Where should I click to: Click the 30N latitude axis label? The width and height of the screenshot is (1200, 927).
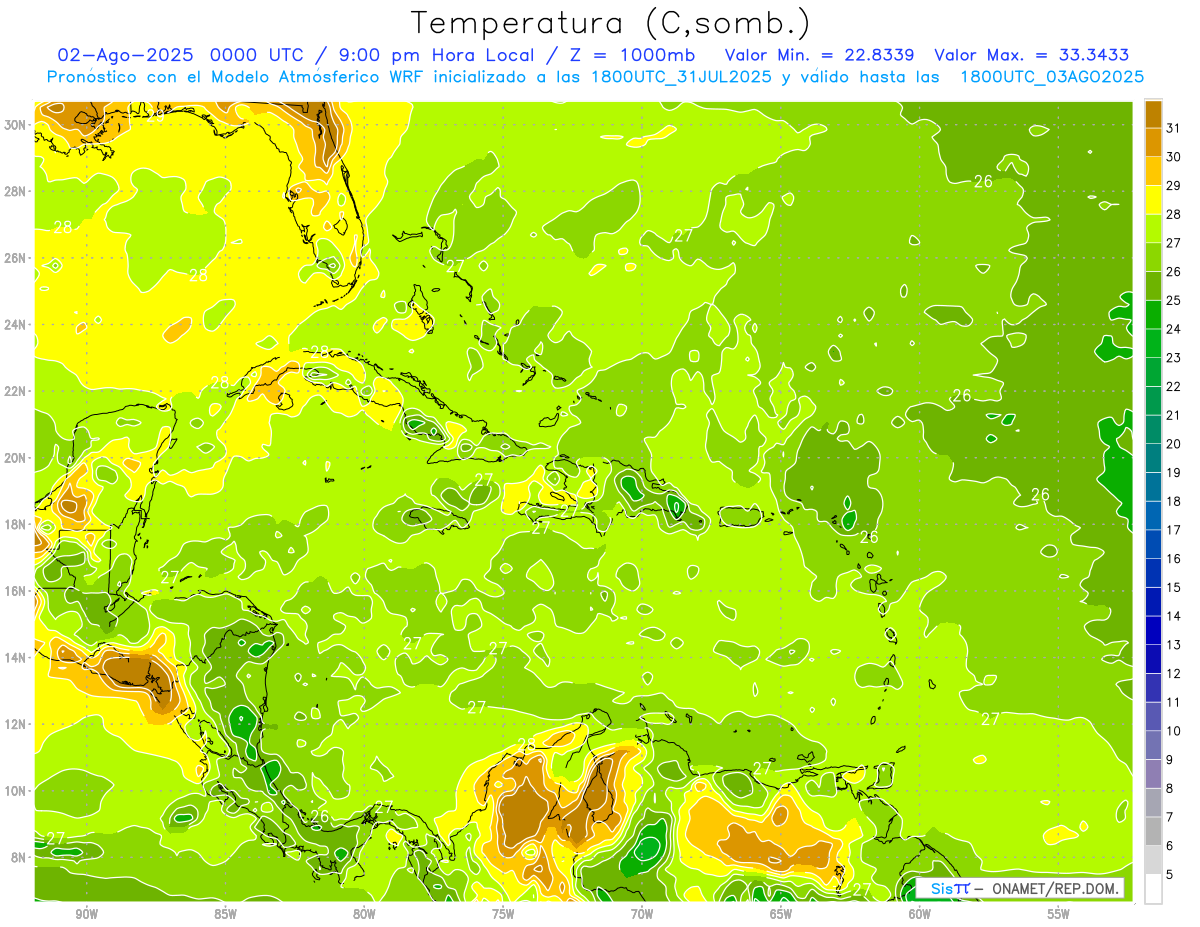[15, 125]
